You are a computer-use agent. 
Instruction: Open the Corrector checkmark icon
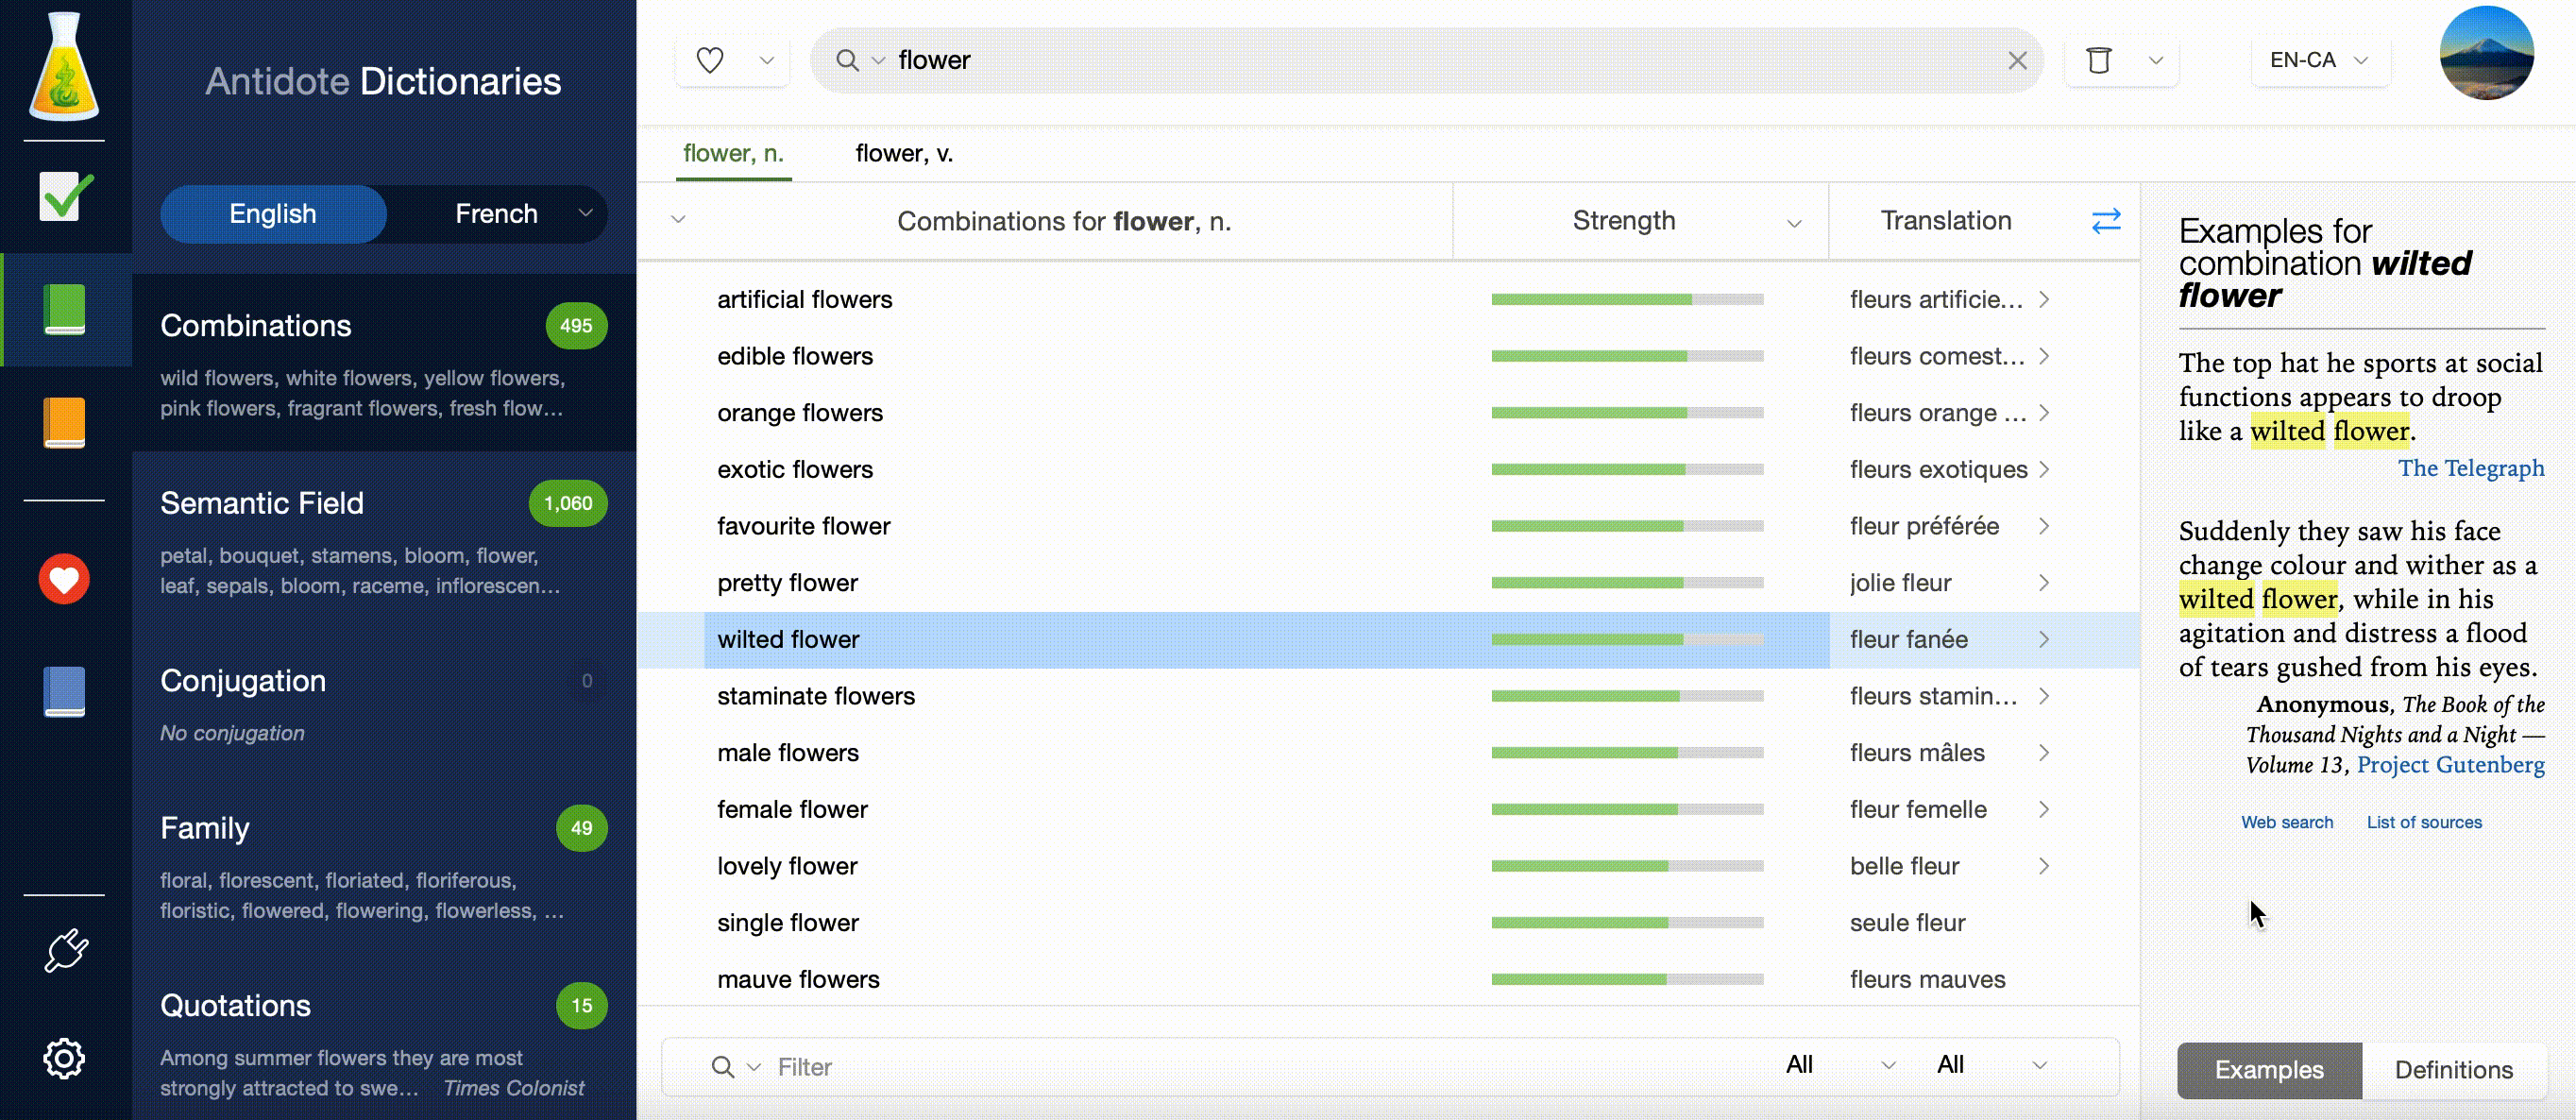(65, 196)
